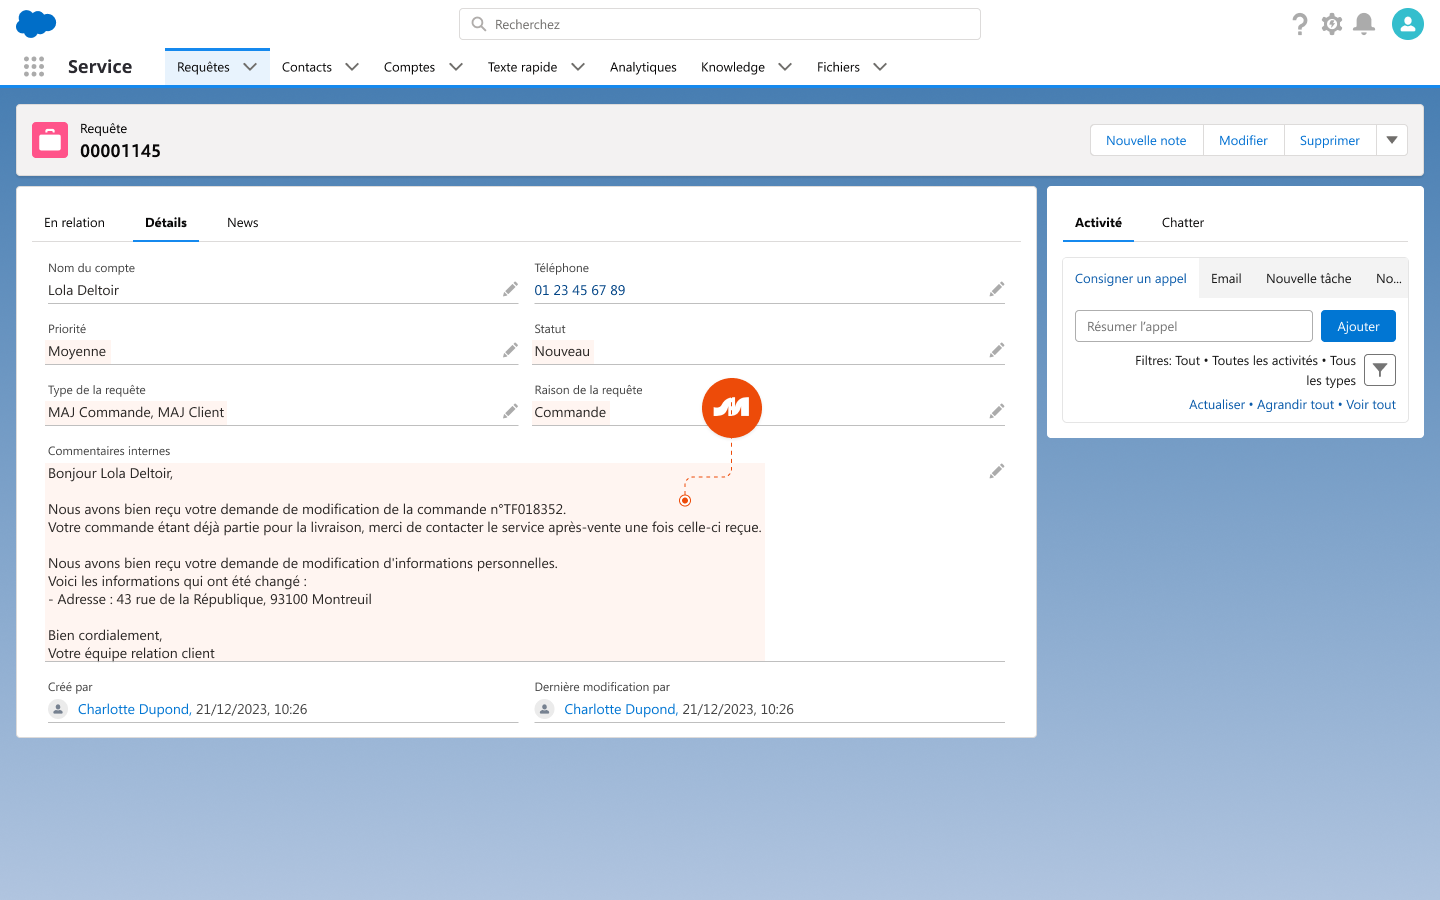Expand the Contacts tab chevron
Image resolution: width=1440 pixels, height=900 pixels.
click(x=352, y=67)
